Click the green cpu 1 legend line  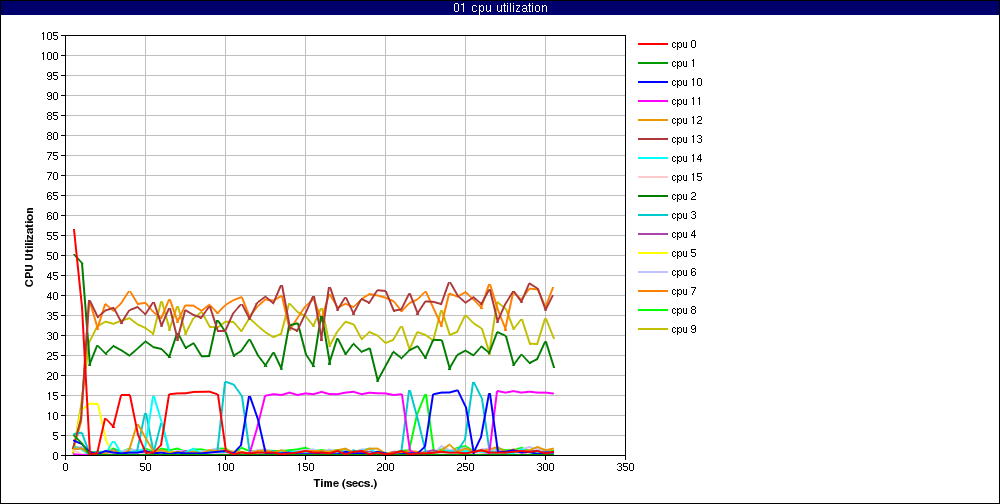pos(652,64)
